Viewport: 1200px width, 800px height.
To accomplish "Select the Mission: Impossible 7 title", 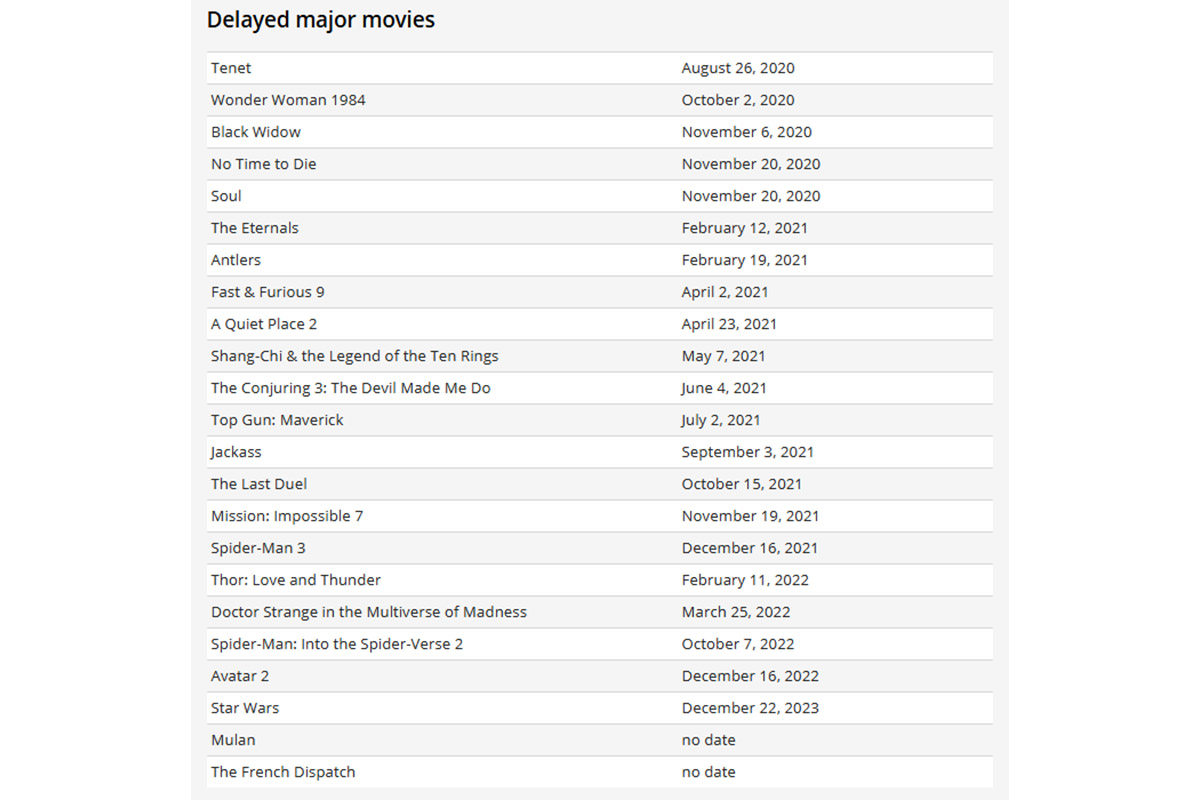I will [286, 516].
